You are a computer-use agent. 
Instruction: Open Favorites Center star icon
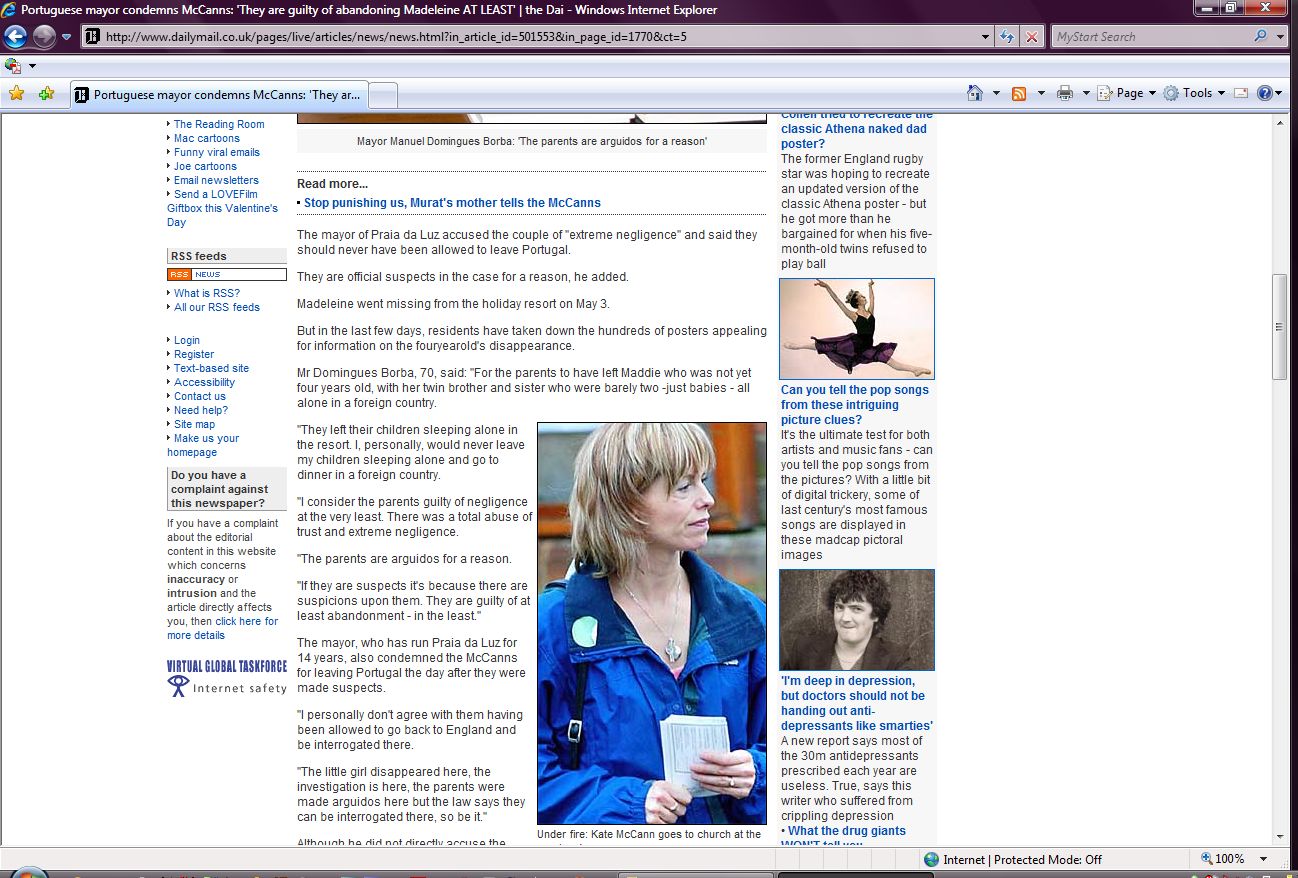(16, 94)
